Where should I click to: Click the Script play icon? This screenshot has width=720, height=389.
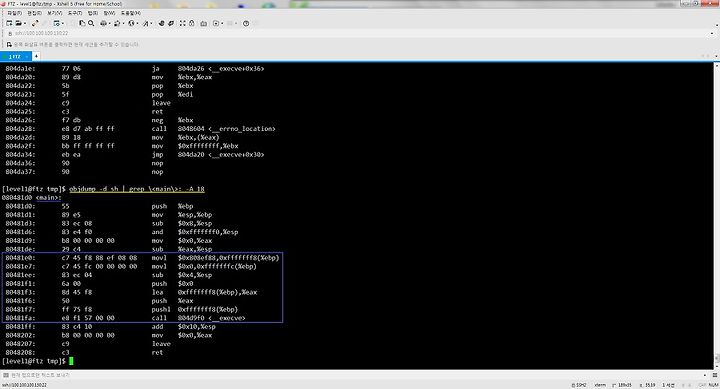[216, 23]
